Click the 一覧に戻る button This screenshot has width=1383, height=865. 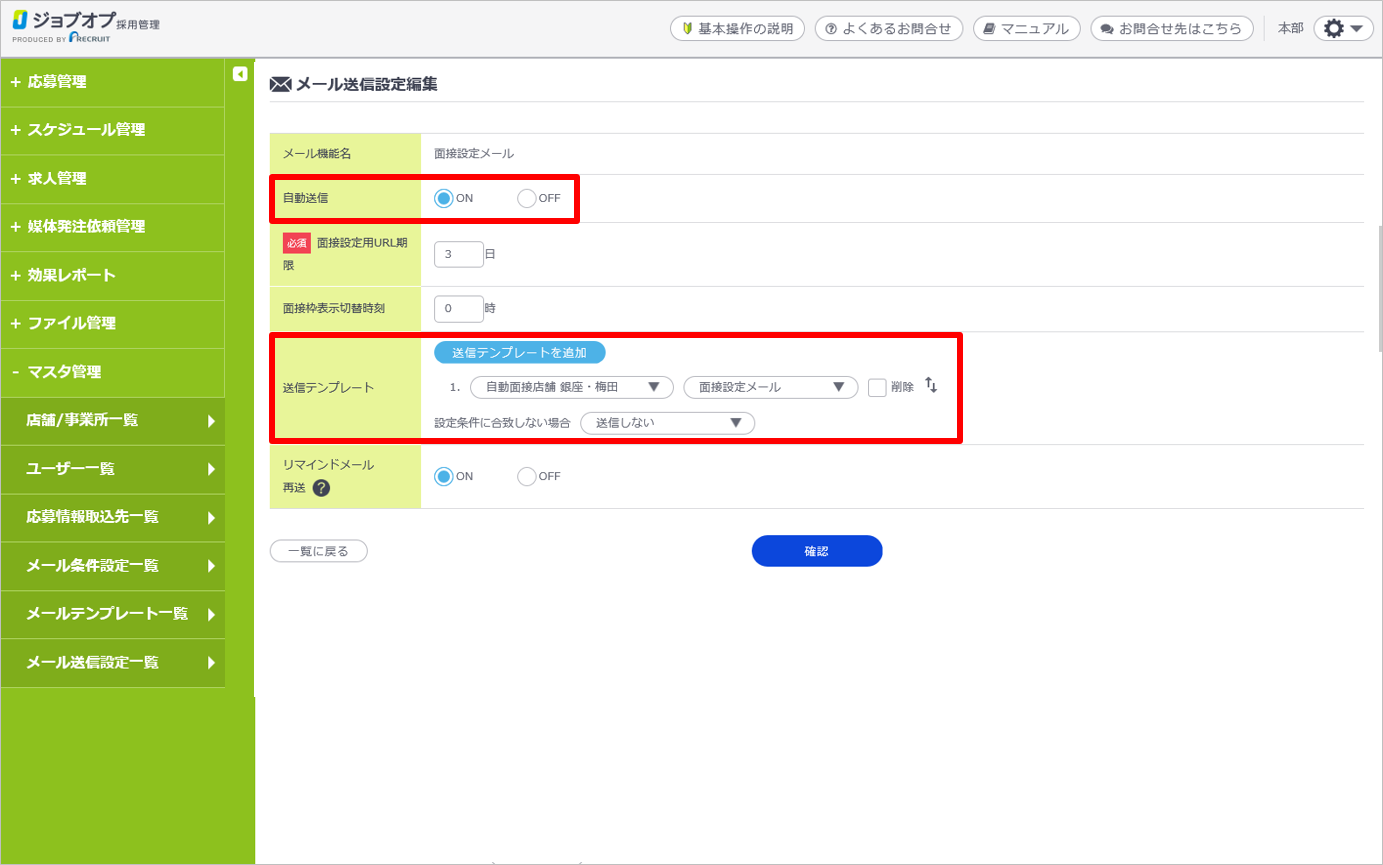point(318,551)
